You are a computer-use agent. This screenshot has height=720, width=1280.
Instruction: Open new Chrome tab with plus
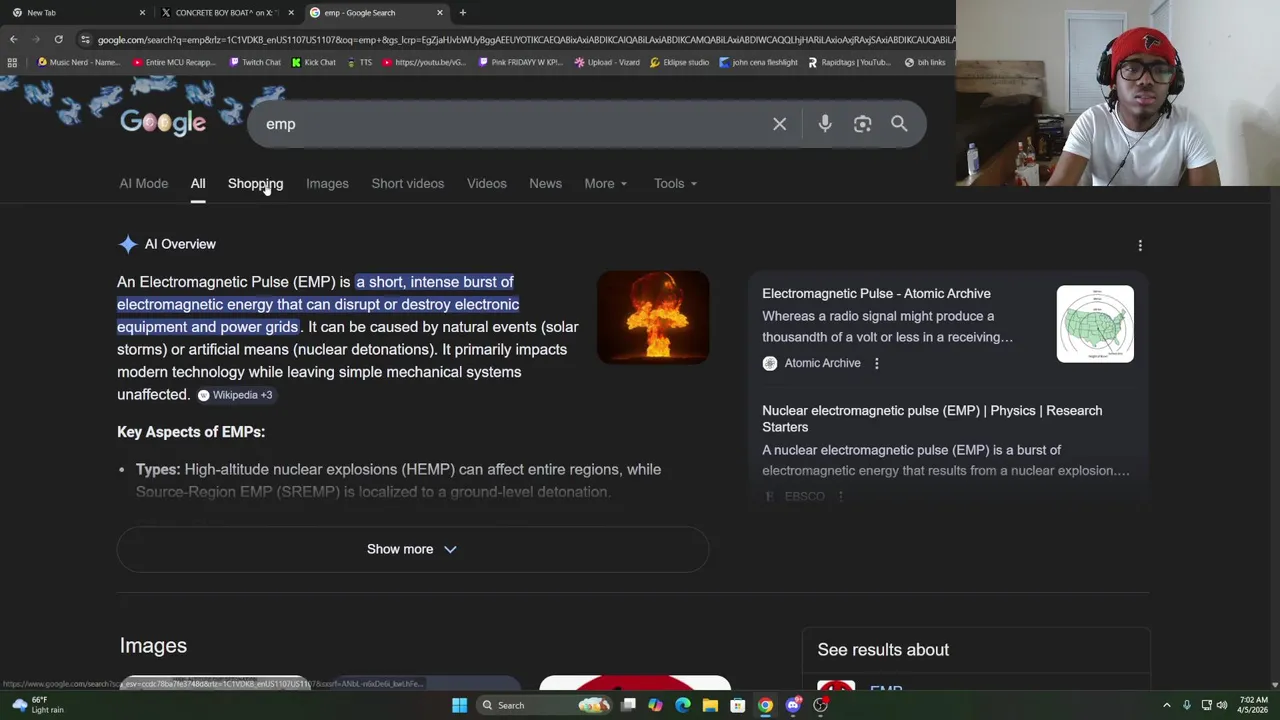(462, 12)
